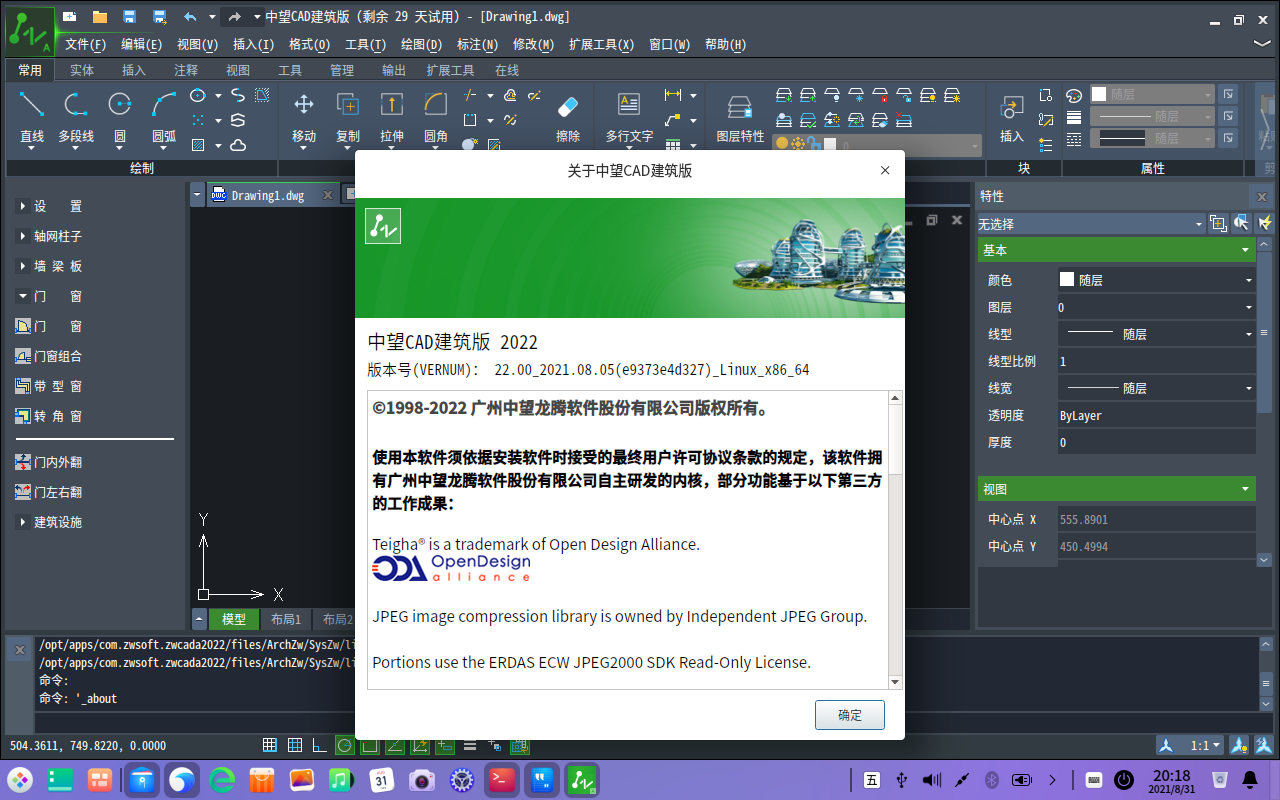Click the 绘制 panel title bar
This screenshot has height=800, width=1280.
pyautogui.click(x=142, y=168)
